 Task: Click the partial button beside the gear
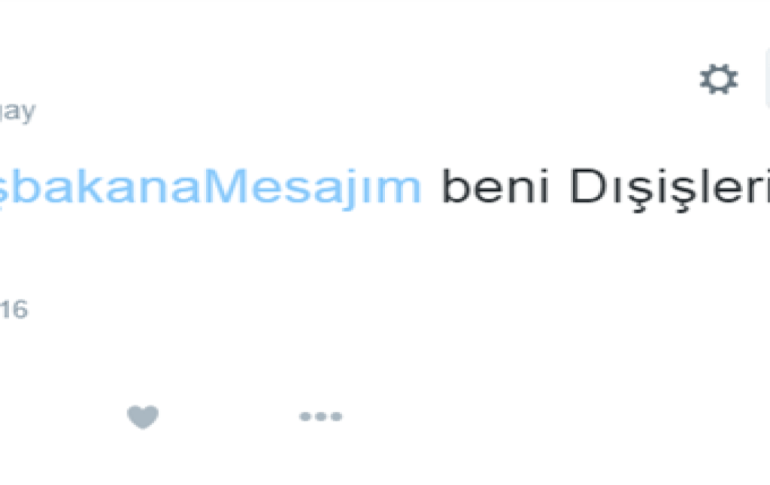click(x=768, y=79)
